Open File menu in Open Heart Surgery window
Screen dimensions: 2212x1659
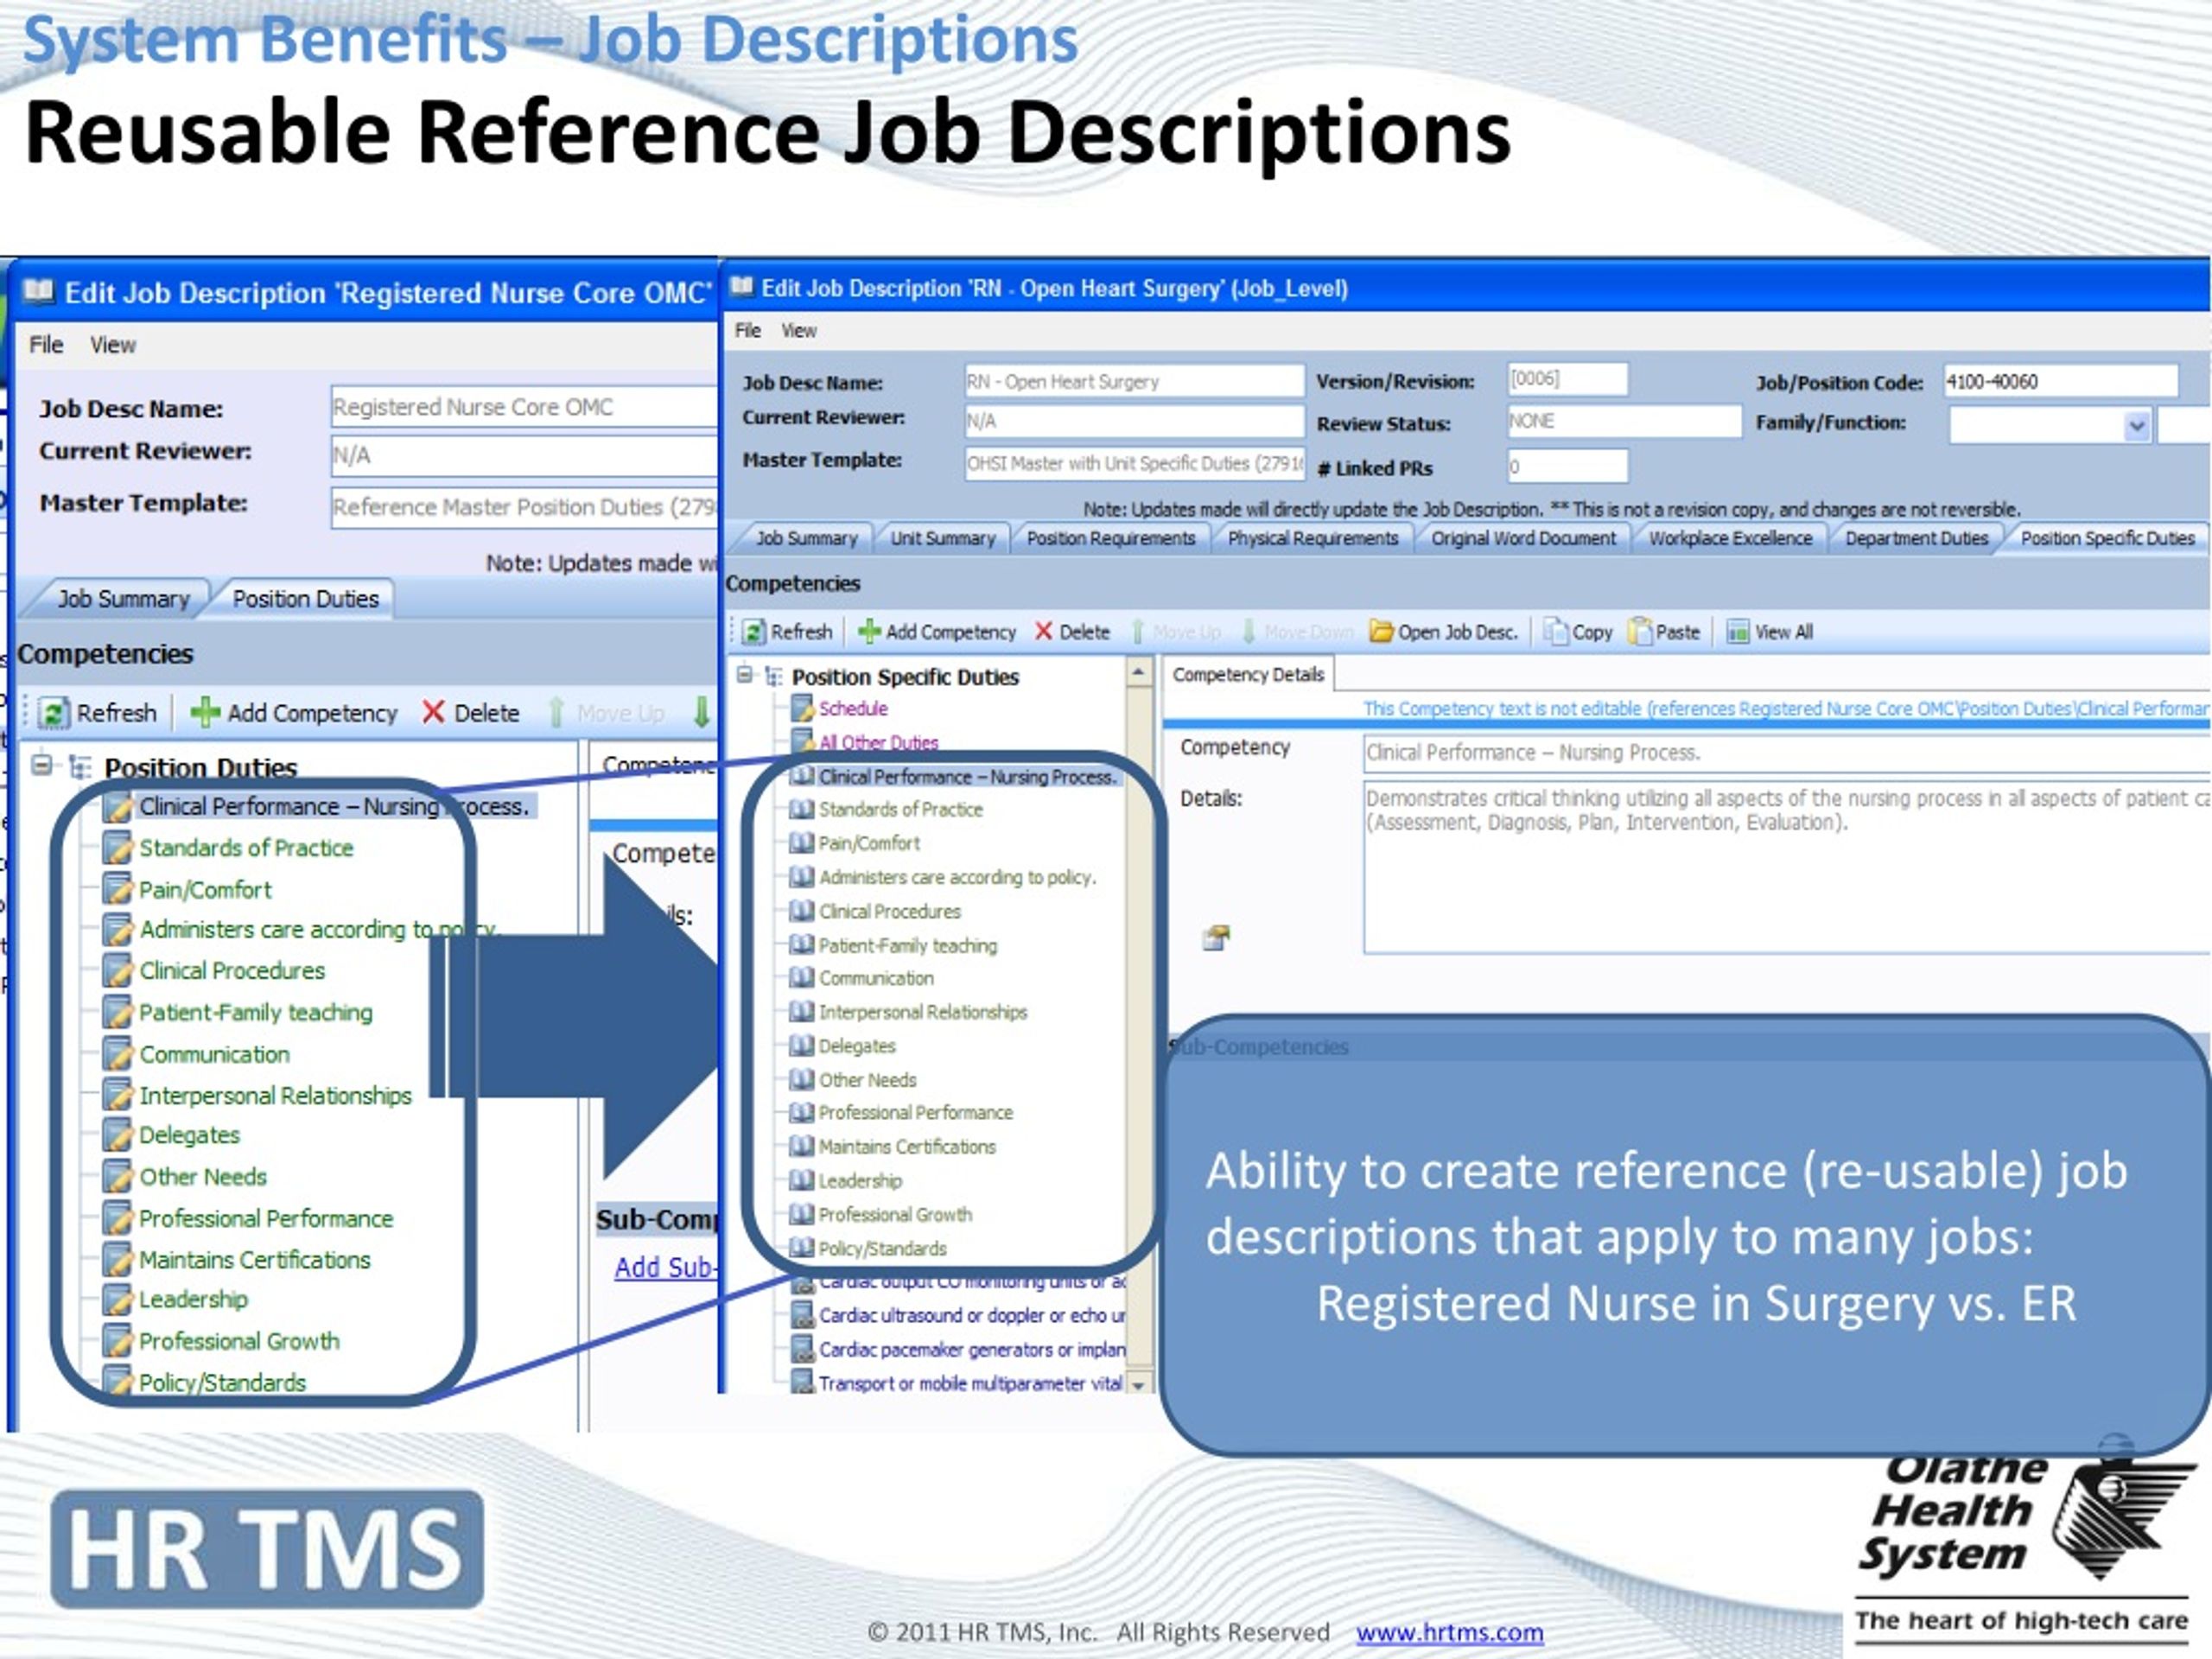pos(747,331)
